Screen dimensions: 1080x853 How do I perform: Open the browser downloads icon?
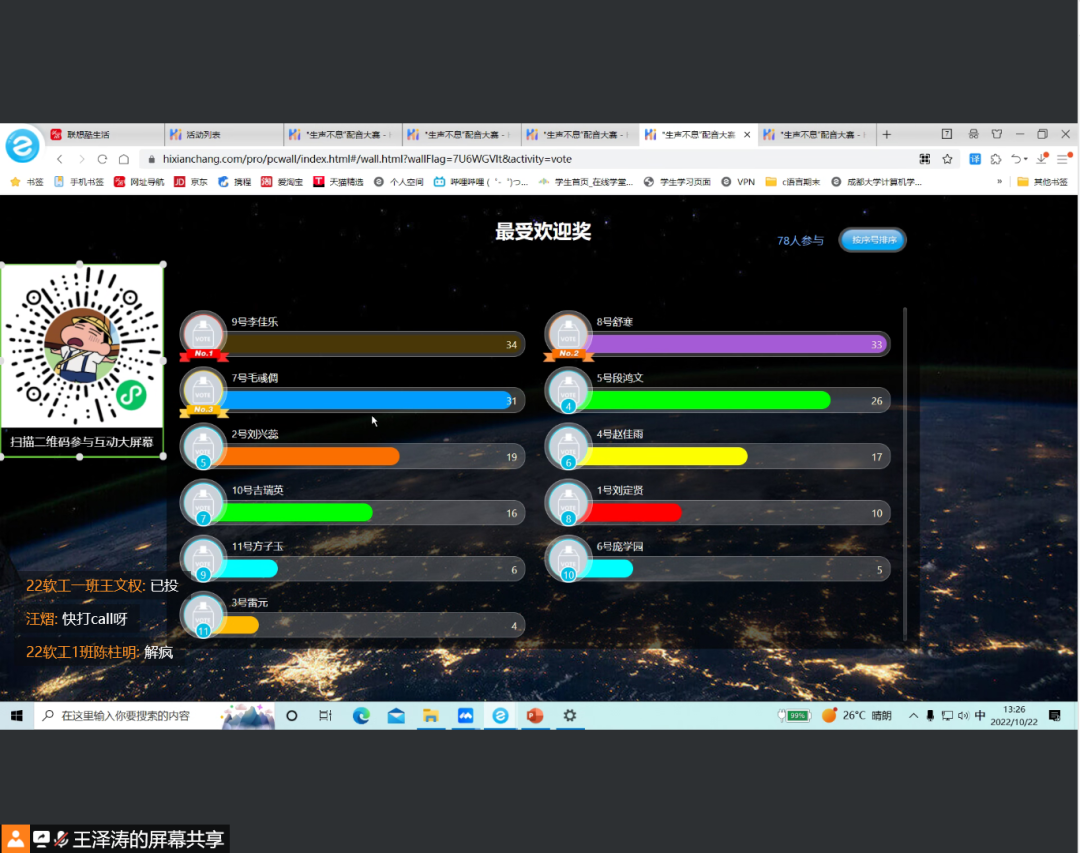[1041, 159]
